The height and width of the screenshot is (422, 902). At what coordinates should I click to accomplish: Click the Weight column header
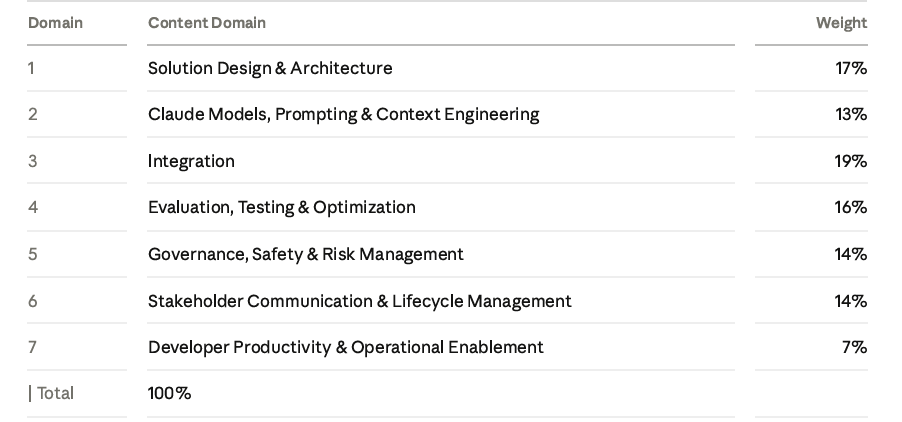[x=841, y=23]
